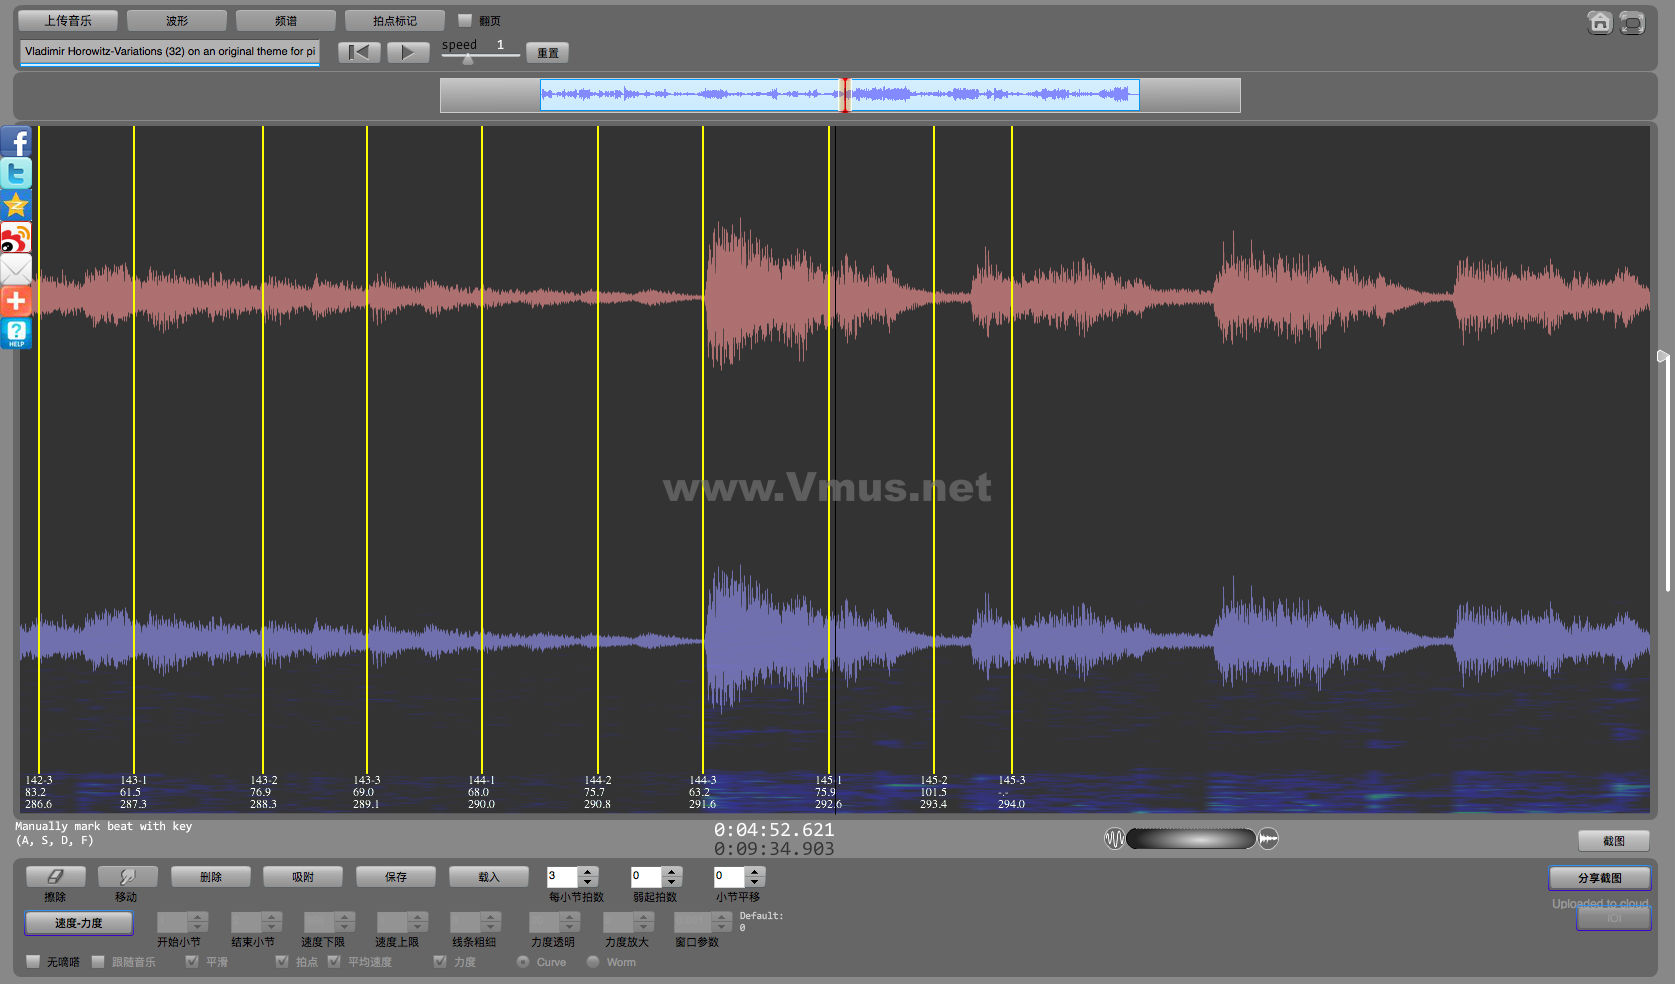Switch to 频谱 spectrum view
Image resolution: width=1675 pixels, height=984 pixels.
(x=286, y=21)
